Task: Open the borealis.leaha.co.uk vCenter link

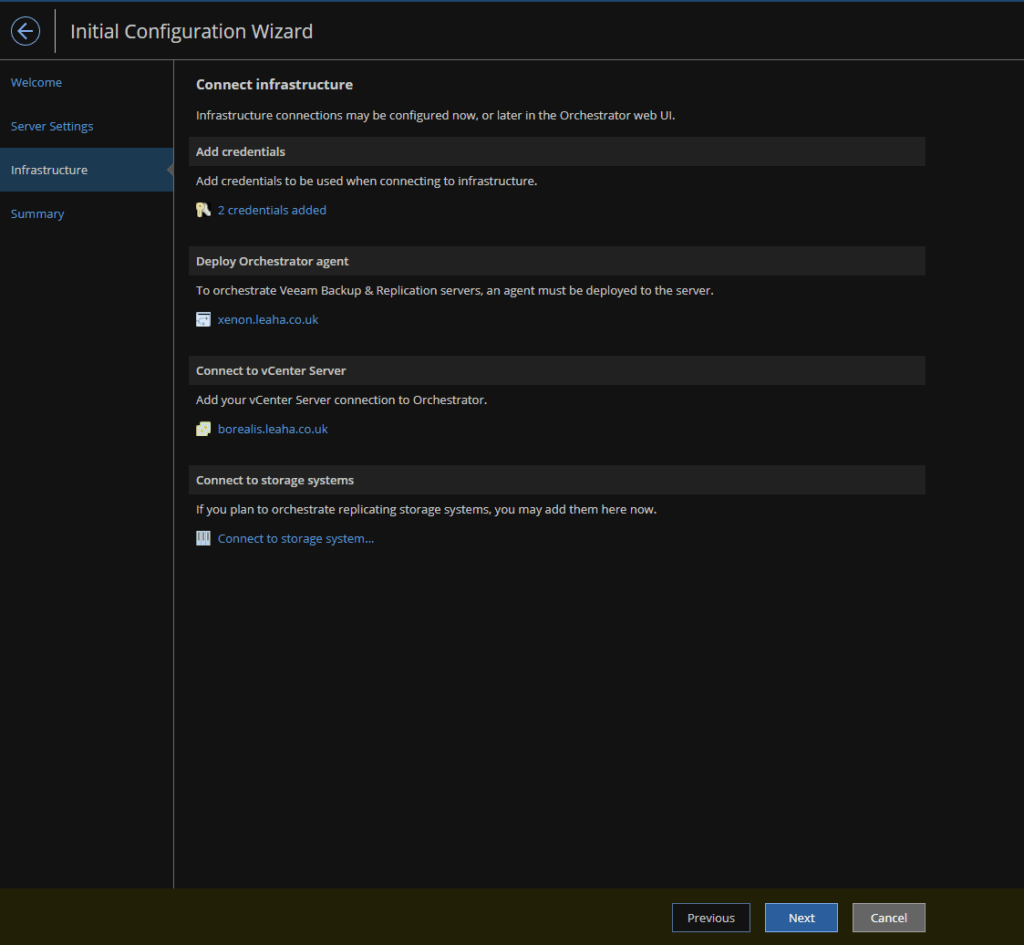Action: tap(273, 429)
